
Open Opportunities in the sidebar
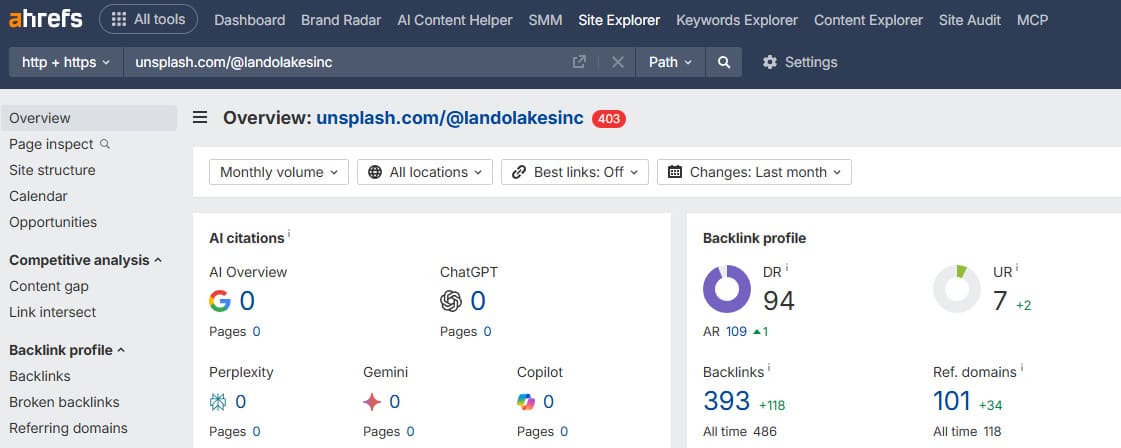point(53,222)
